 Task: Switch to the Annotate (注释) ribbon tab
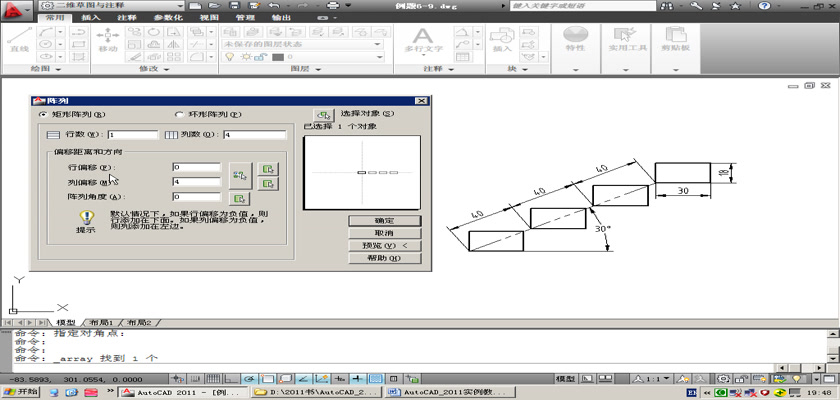point(127,18)
